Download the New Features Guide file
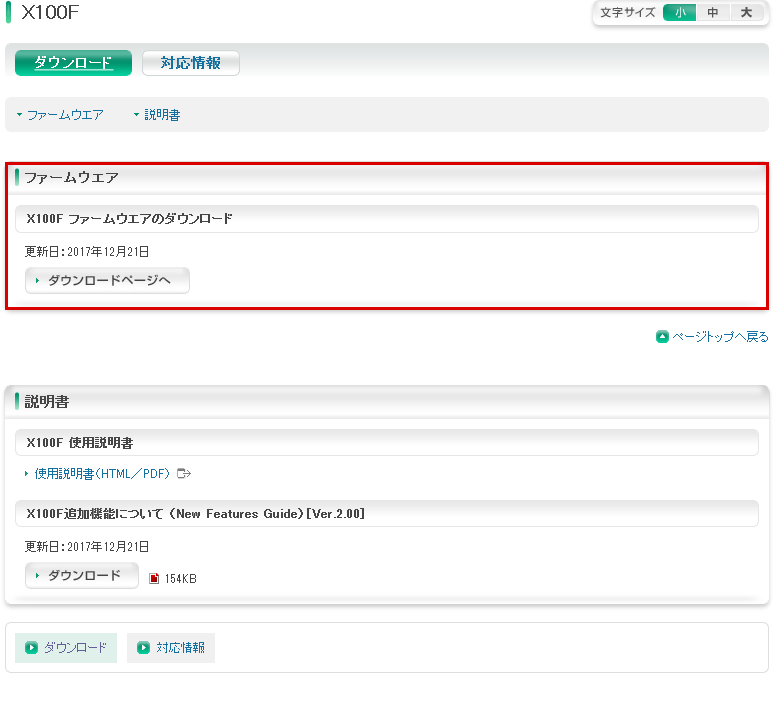This screenshot has height=702, width=774. (x=83, y=575)
